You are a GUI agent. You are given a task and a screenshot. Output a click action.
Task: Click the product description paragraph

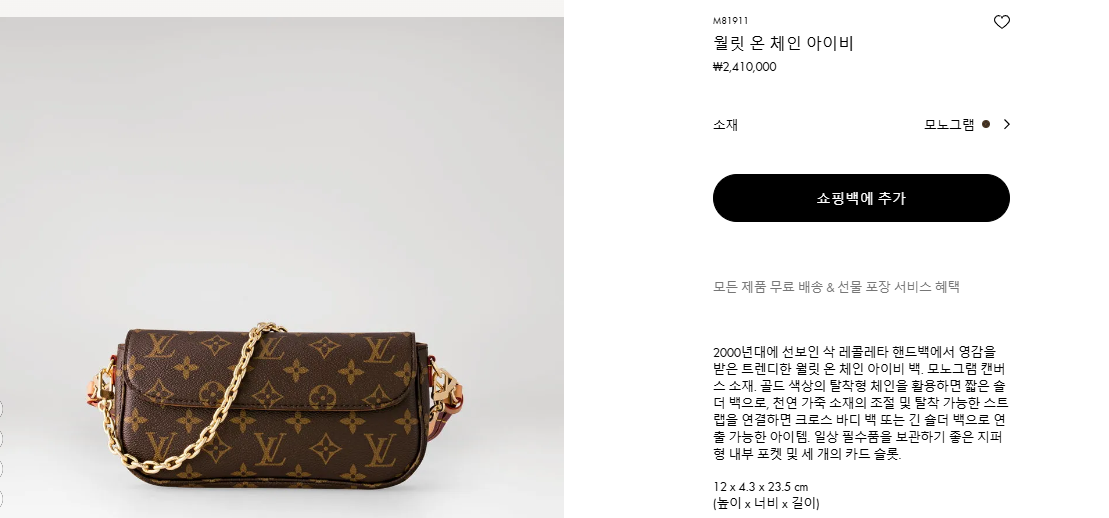point(861,403)
